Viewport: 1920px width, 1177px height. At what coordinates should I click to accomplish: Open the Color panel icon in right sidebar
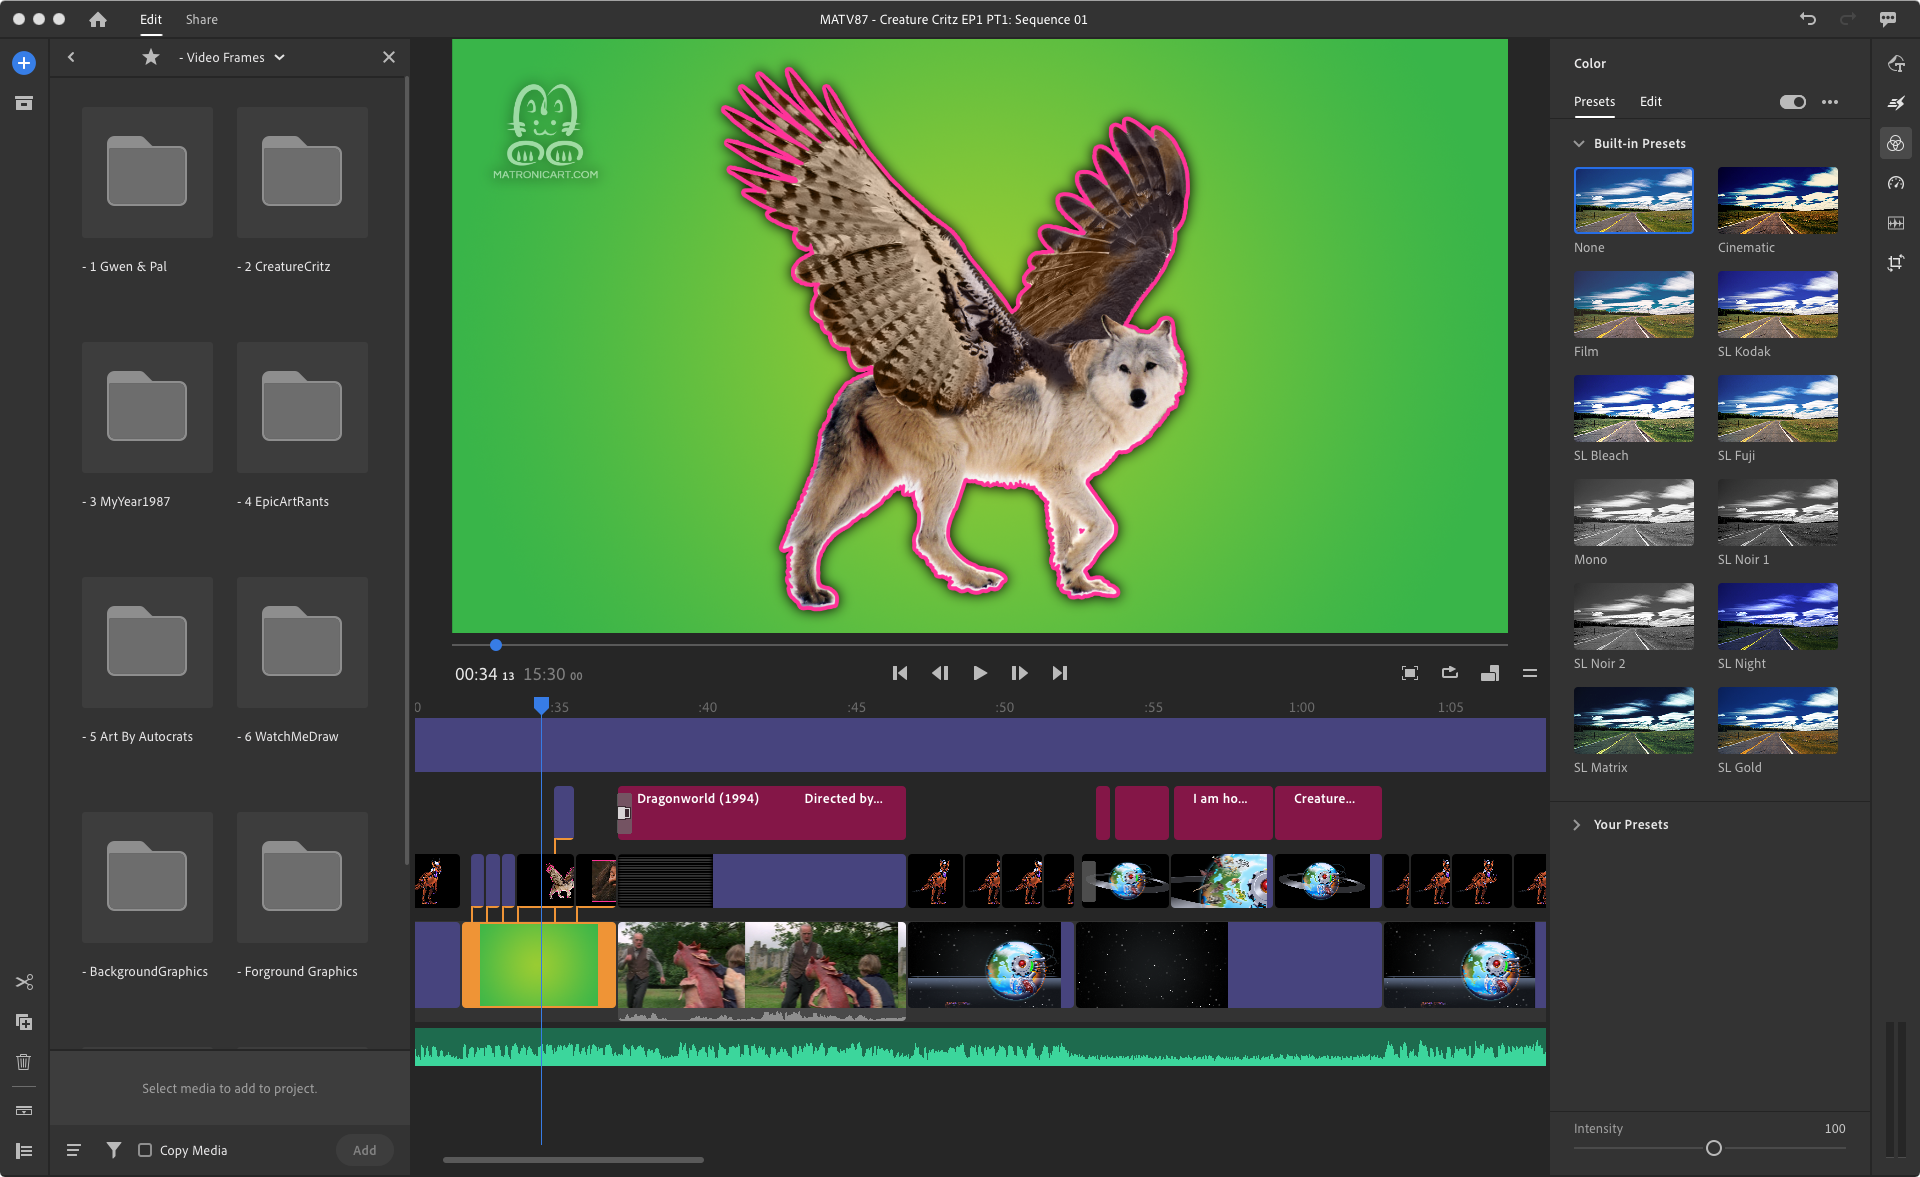[1895, 143]
